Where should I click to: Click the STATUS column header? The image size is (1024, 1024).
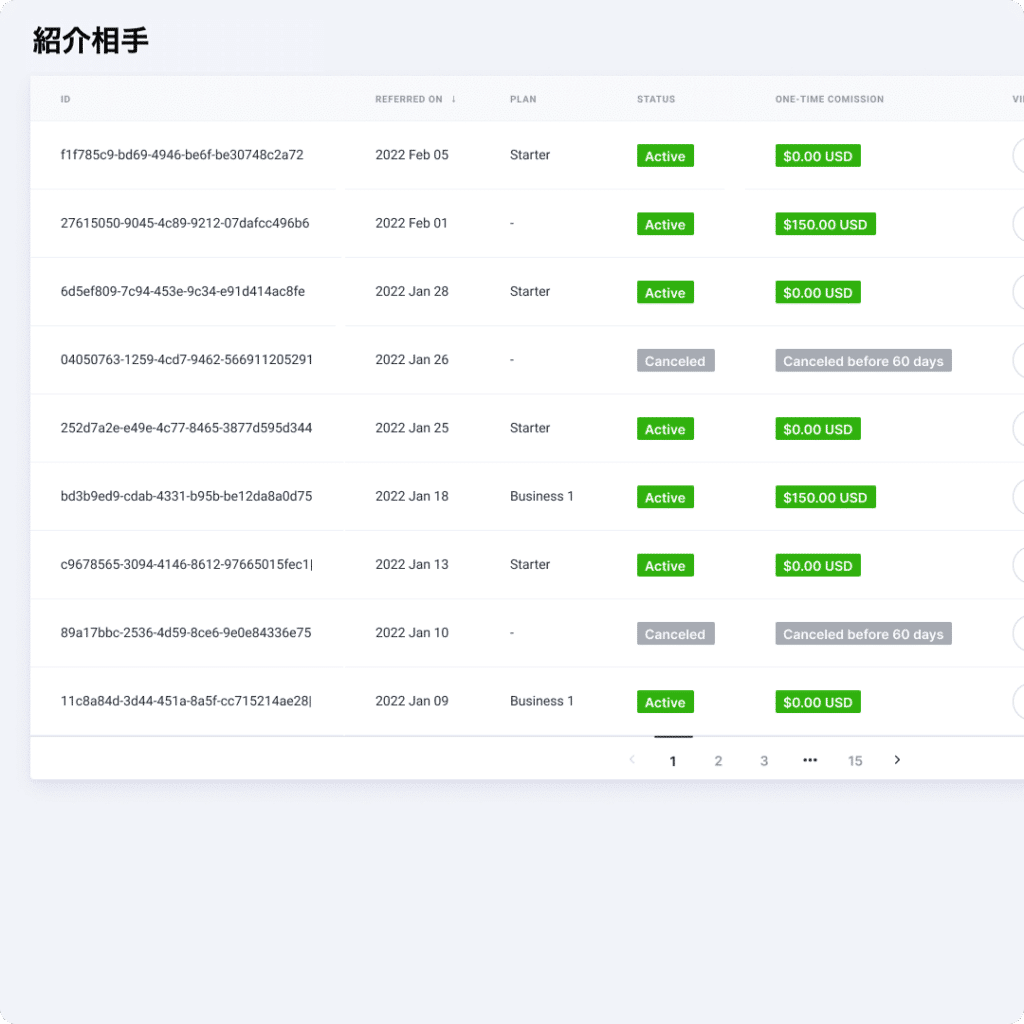point(656,99)
